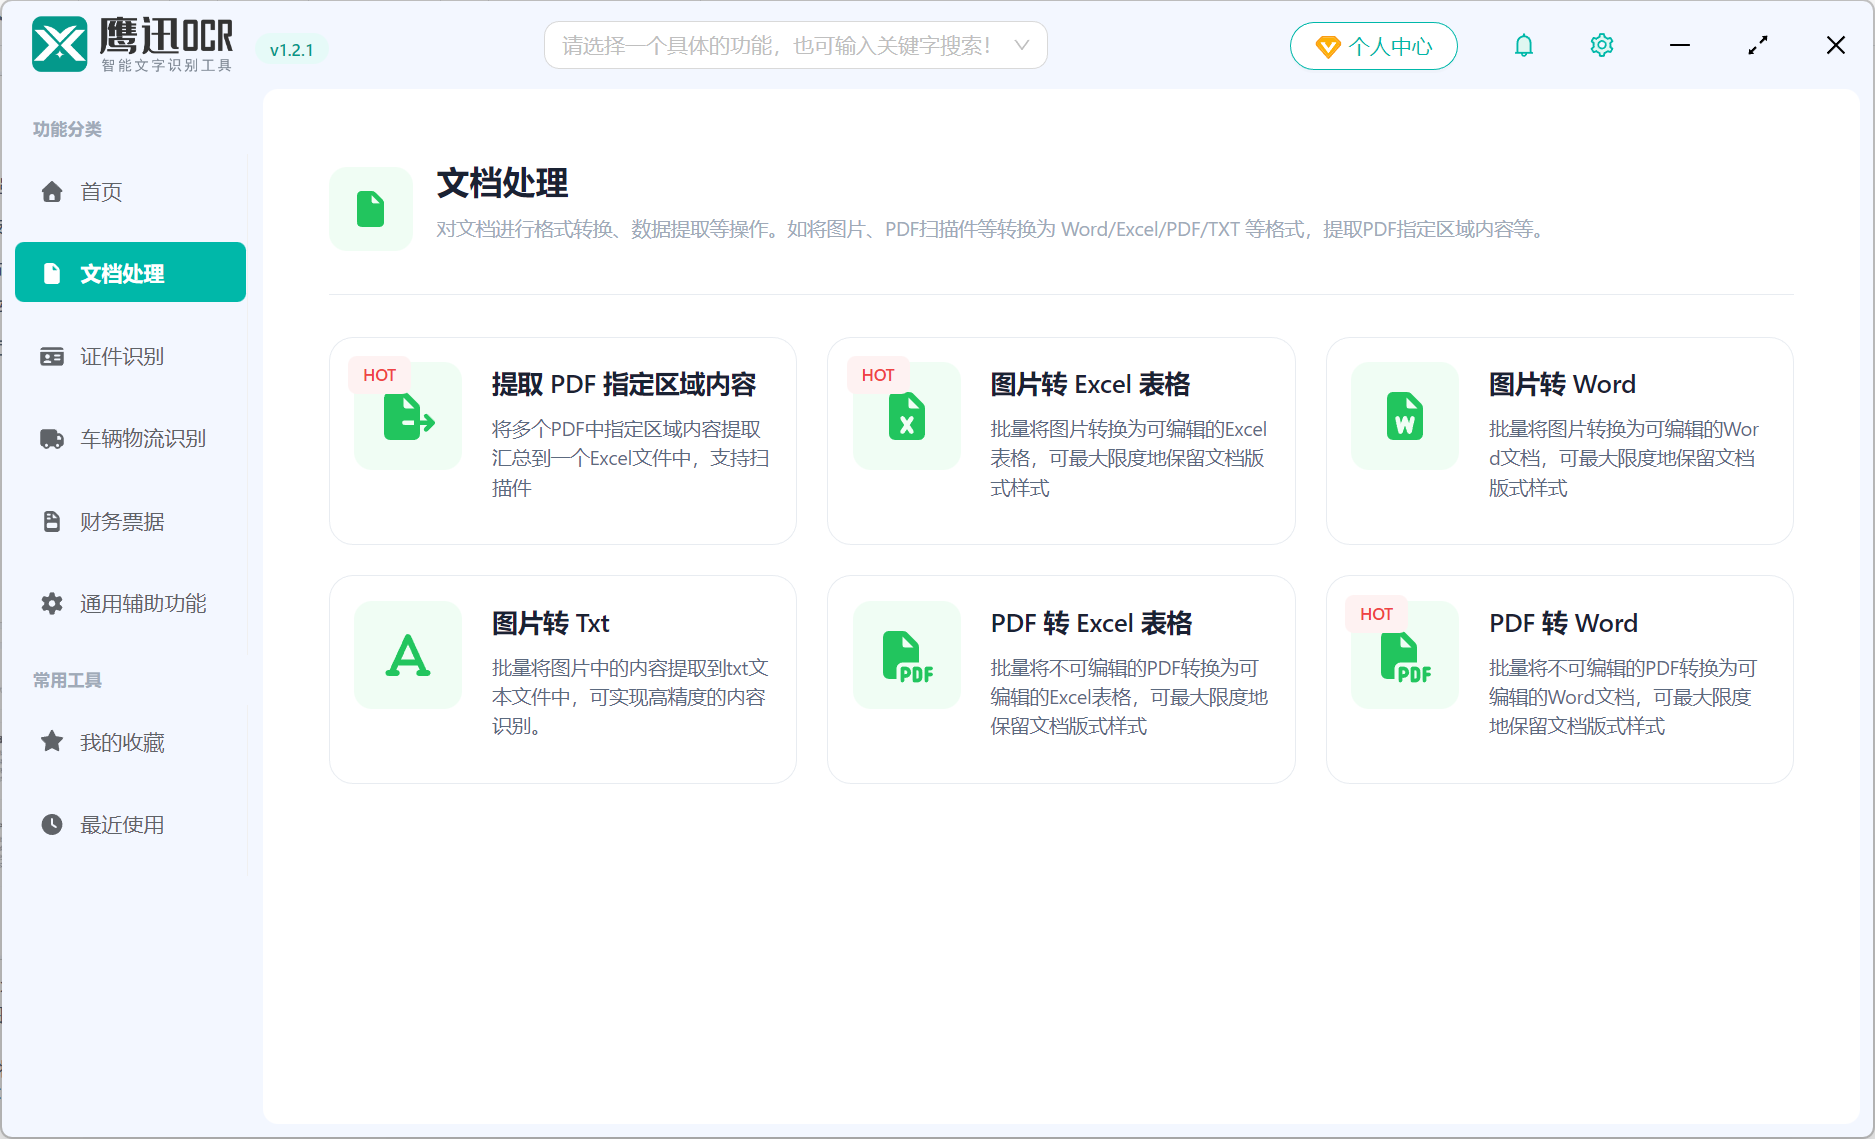Click the PDF 转 Word PDF icon
The width and height of the screenshot is (1875, 1139).
(x=1405, y=655)
